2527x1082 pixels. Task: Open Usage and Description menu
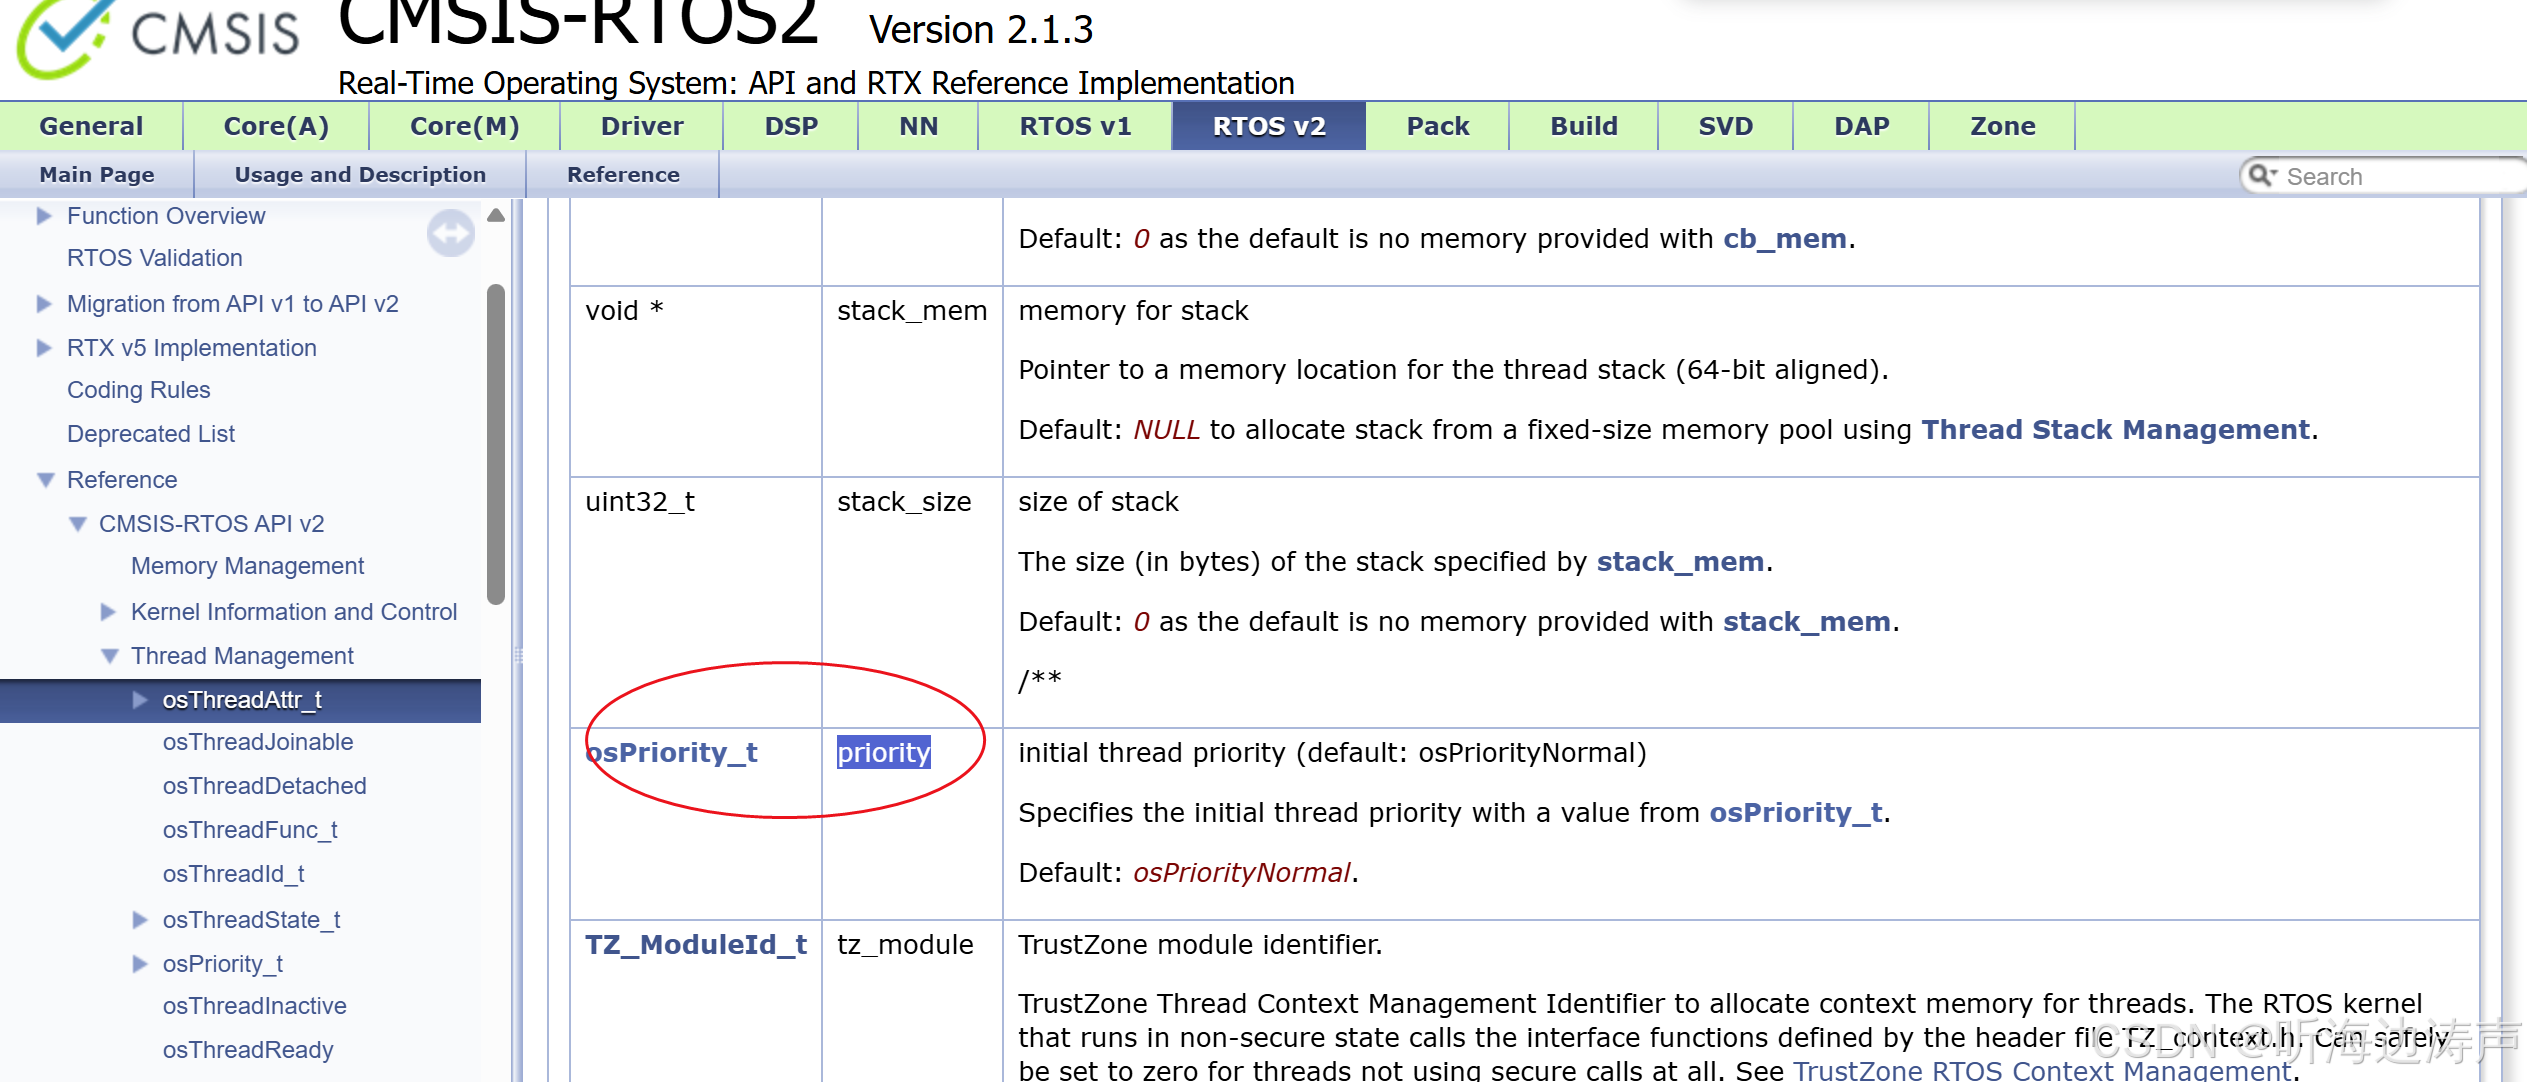360,175
